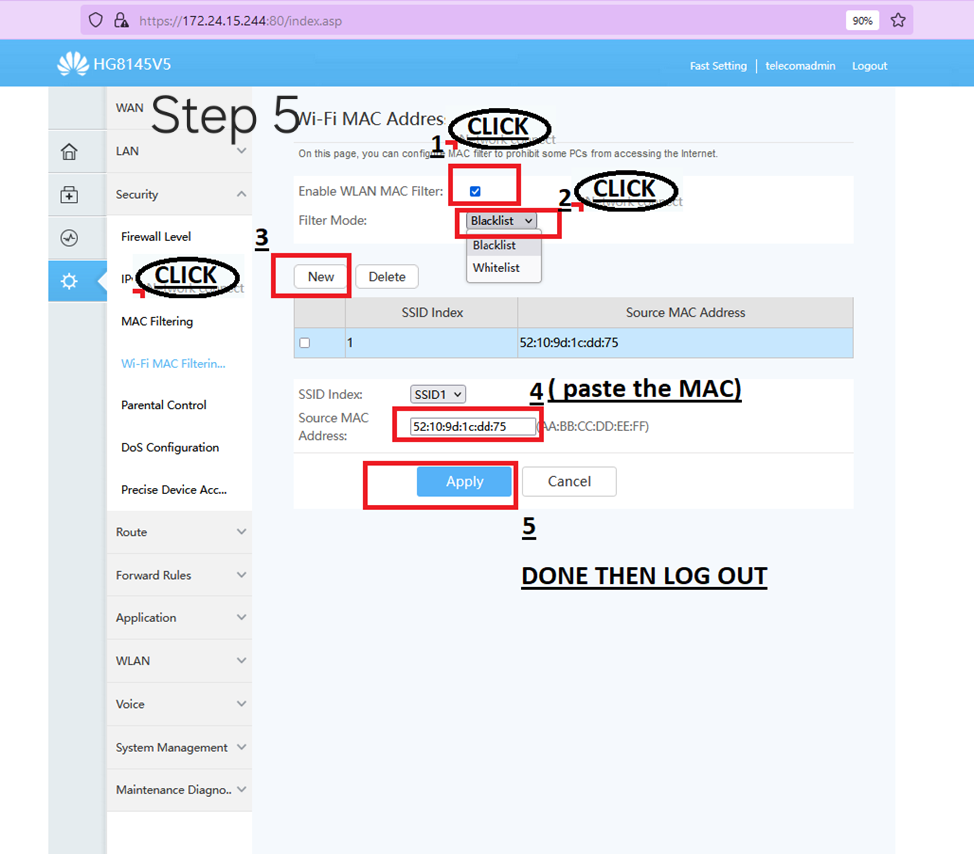
Task: Click the 90% zoom indicator
Action: point(862,20)
